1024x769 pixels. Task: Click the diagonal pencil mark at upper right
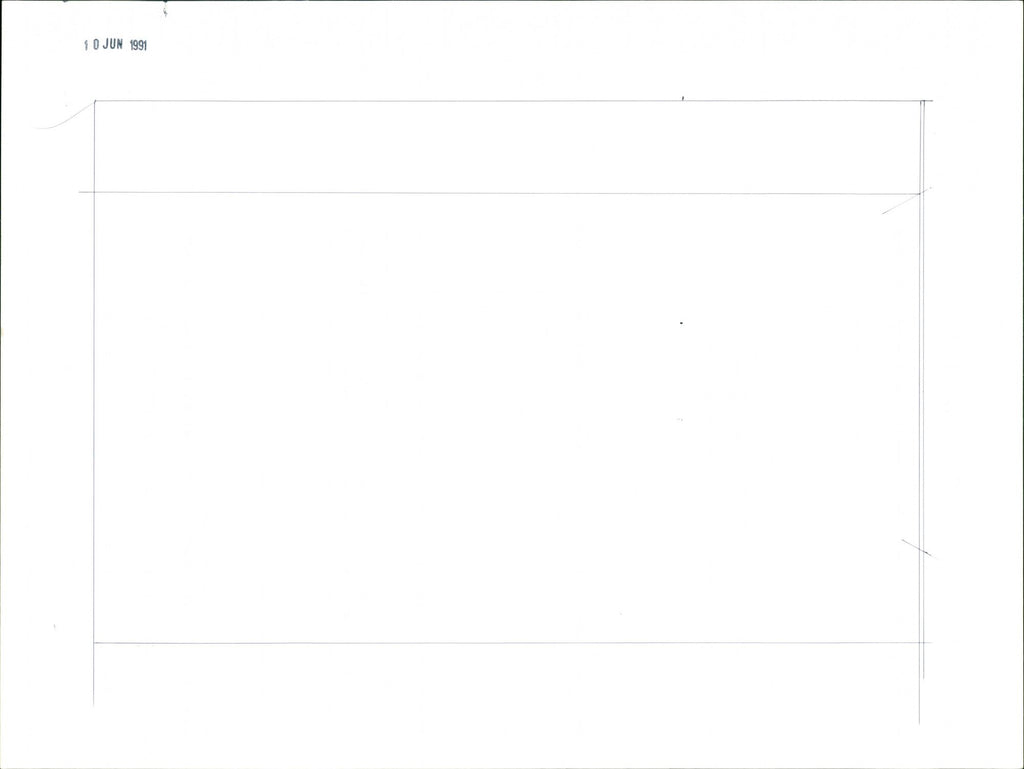click(x=904, y=202)
